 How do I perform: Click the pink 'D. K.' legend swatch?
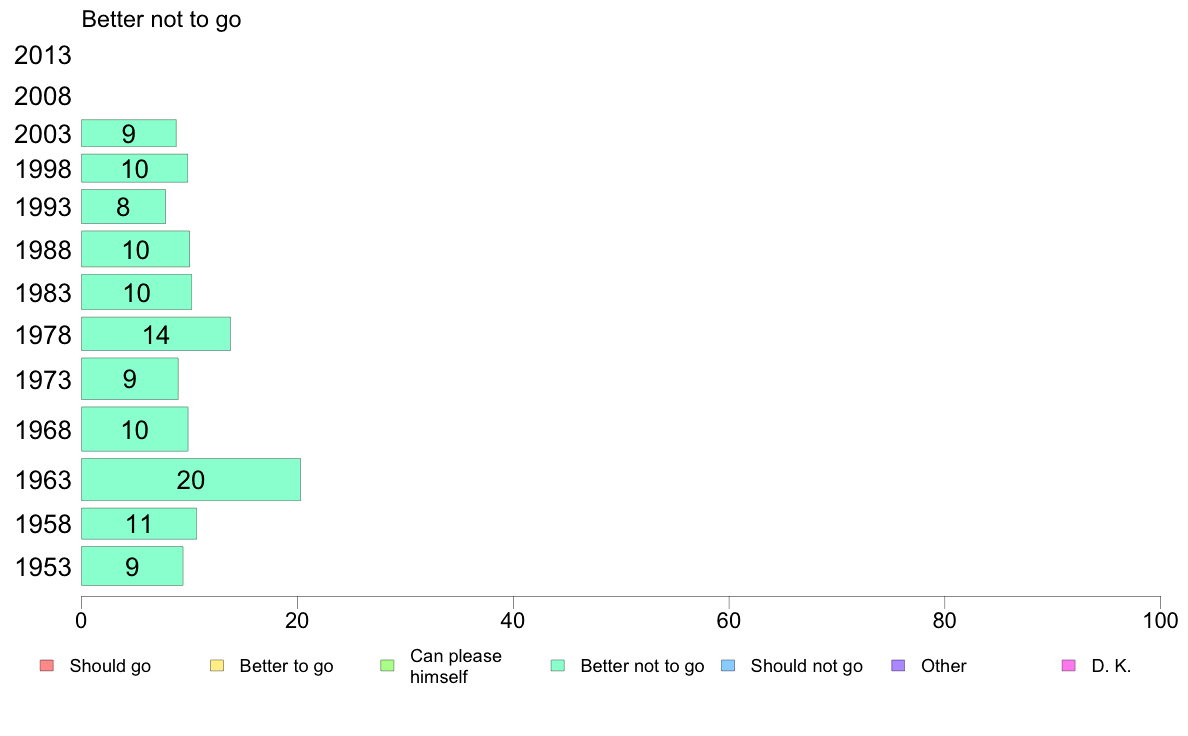click(1068, 666)
